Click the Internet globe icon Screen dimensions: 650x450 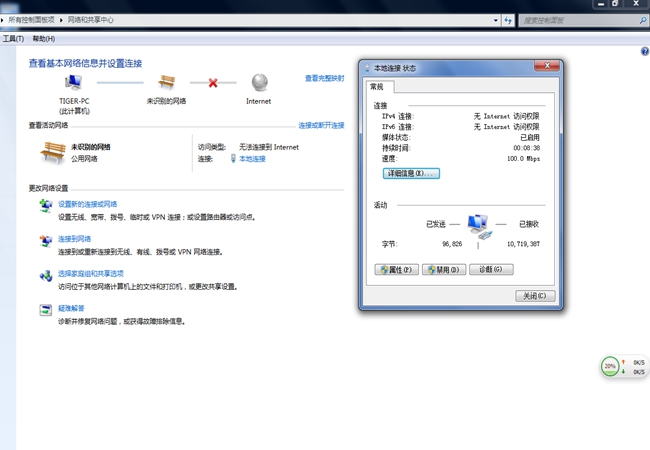(x=260, y=82)
